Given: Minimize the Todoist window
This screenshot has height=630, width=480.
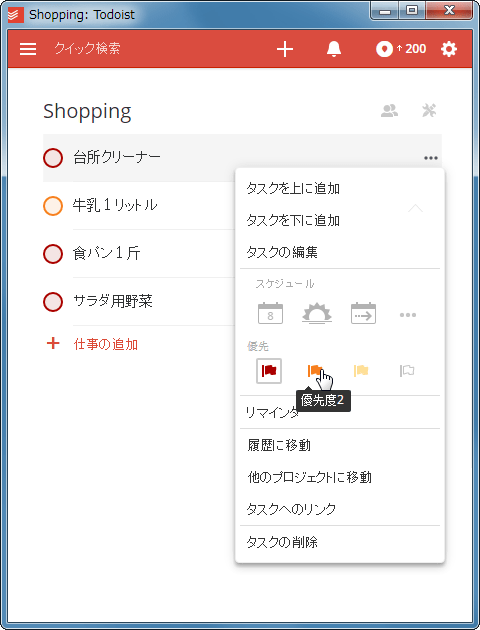Looking at the screenshot, I should [385, 11].
